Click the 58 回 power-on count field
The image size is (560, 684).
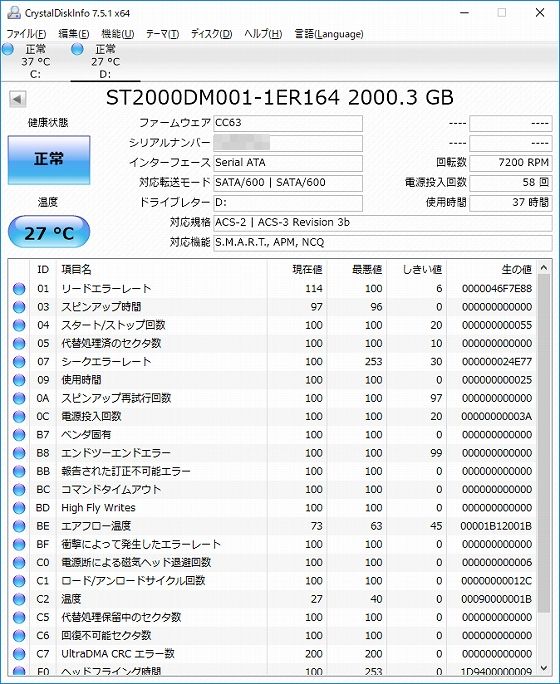(511, 183)
